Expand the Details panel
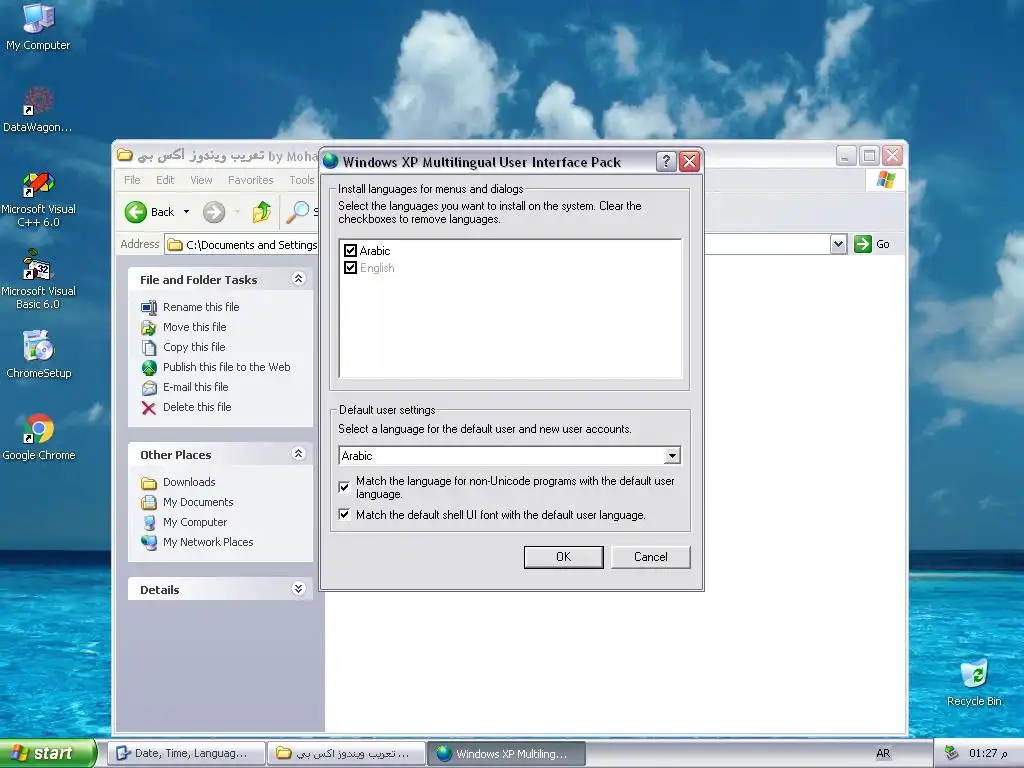 pyautogui.click(x=298, y=589)
